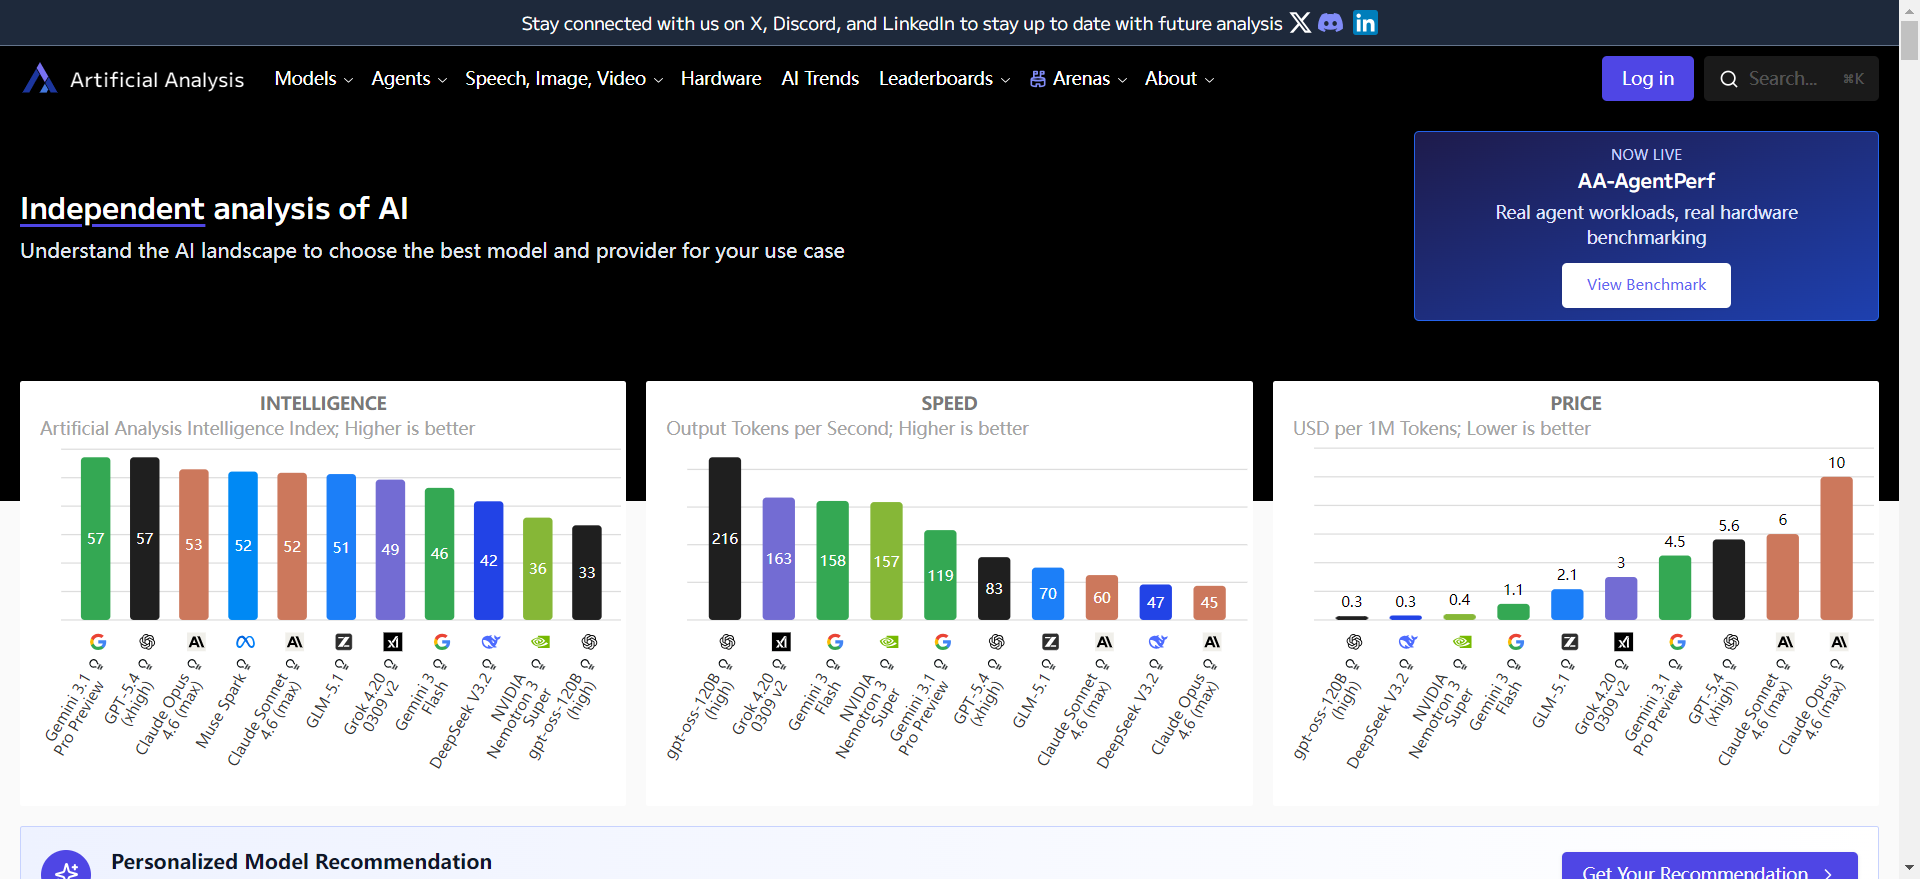
Task: Go to AI Trends page
Action: (x=819, y=79)
